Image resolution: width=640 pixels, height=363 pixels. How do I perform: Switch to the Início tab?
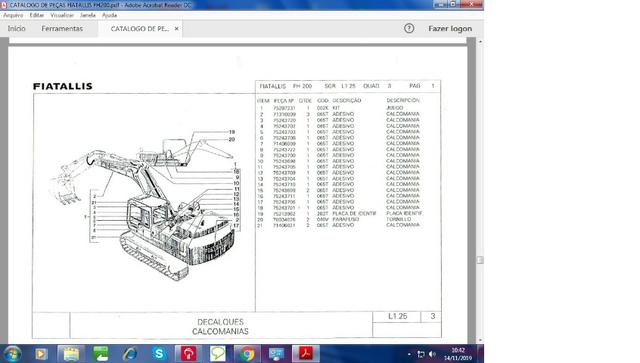click(17, 29)
